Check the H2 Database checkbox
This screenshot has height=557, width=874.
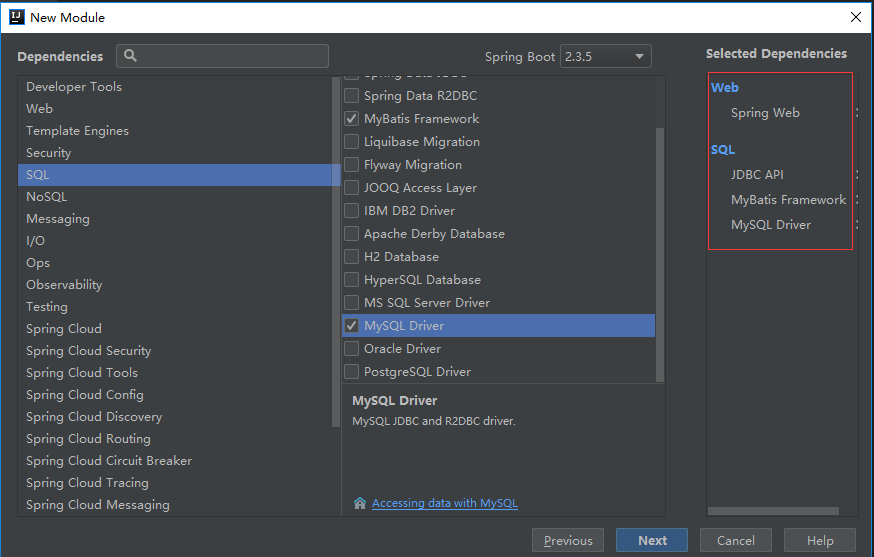pyautogui.click(x=351, y=256)
